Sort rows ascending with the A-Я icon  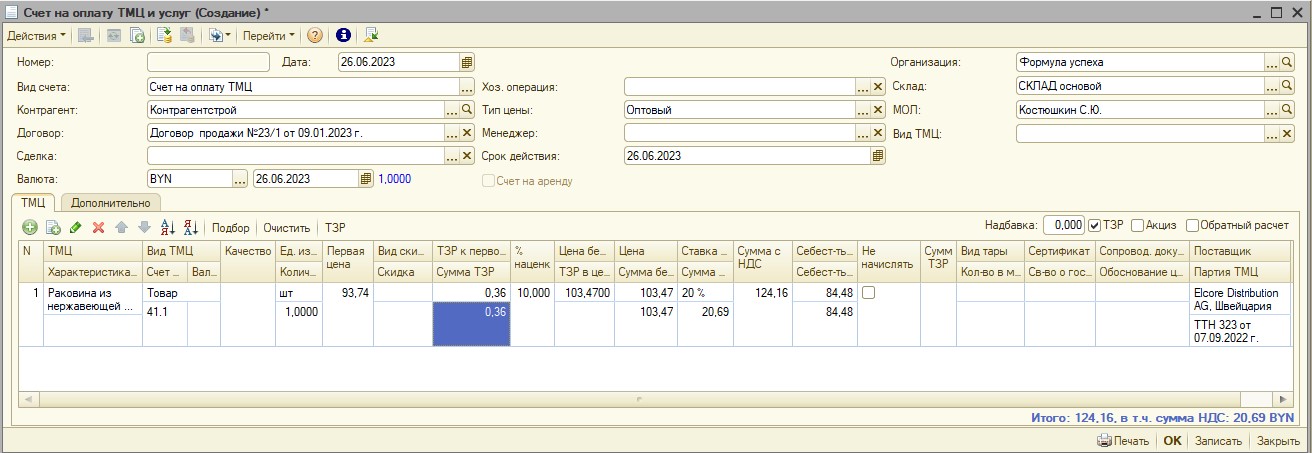click(168, 227)
